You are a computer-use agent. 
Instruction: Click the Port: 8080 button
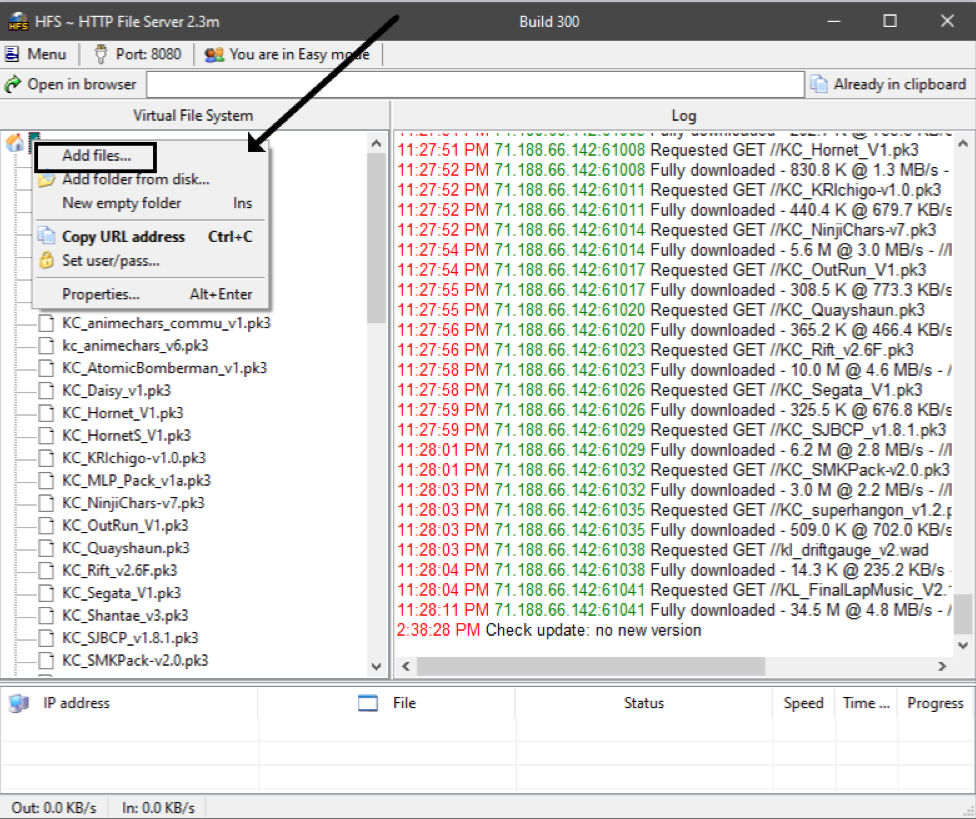click(x=138, y=54)
